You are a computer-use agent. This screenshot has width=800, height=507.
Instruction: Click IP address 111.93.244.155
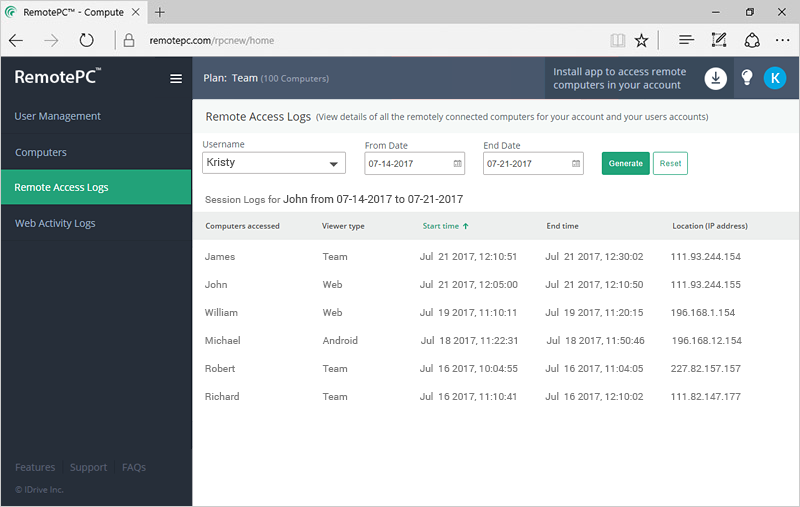tap(706, 285)
